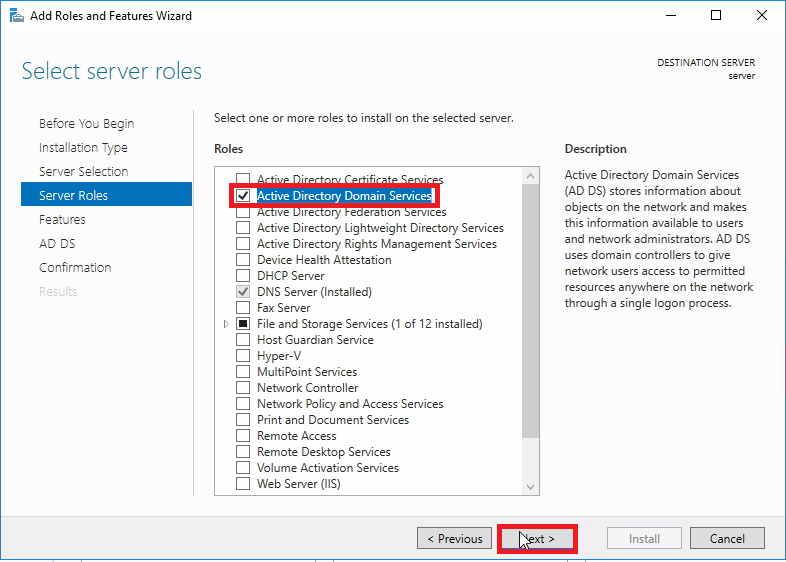Go to Server Selection step
Image resolution: width=786 pixels, height=562 pixels.
tap(84, 171)
